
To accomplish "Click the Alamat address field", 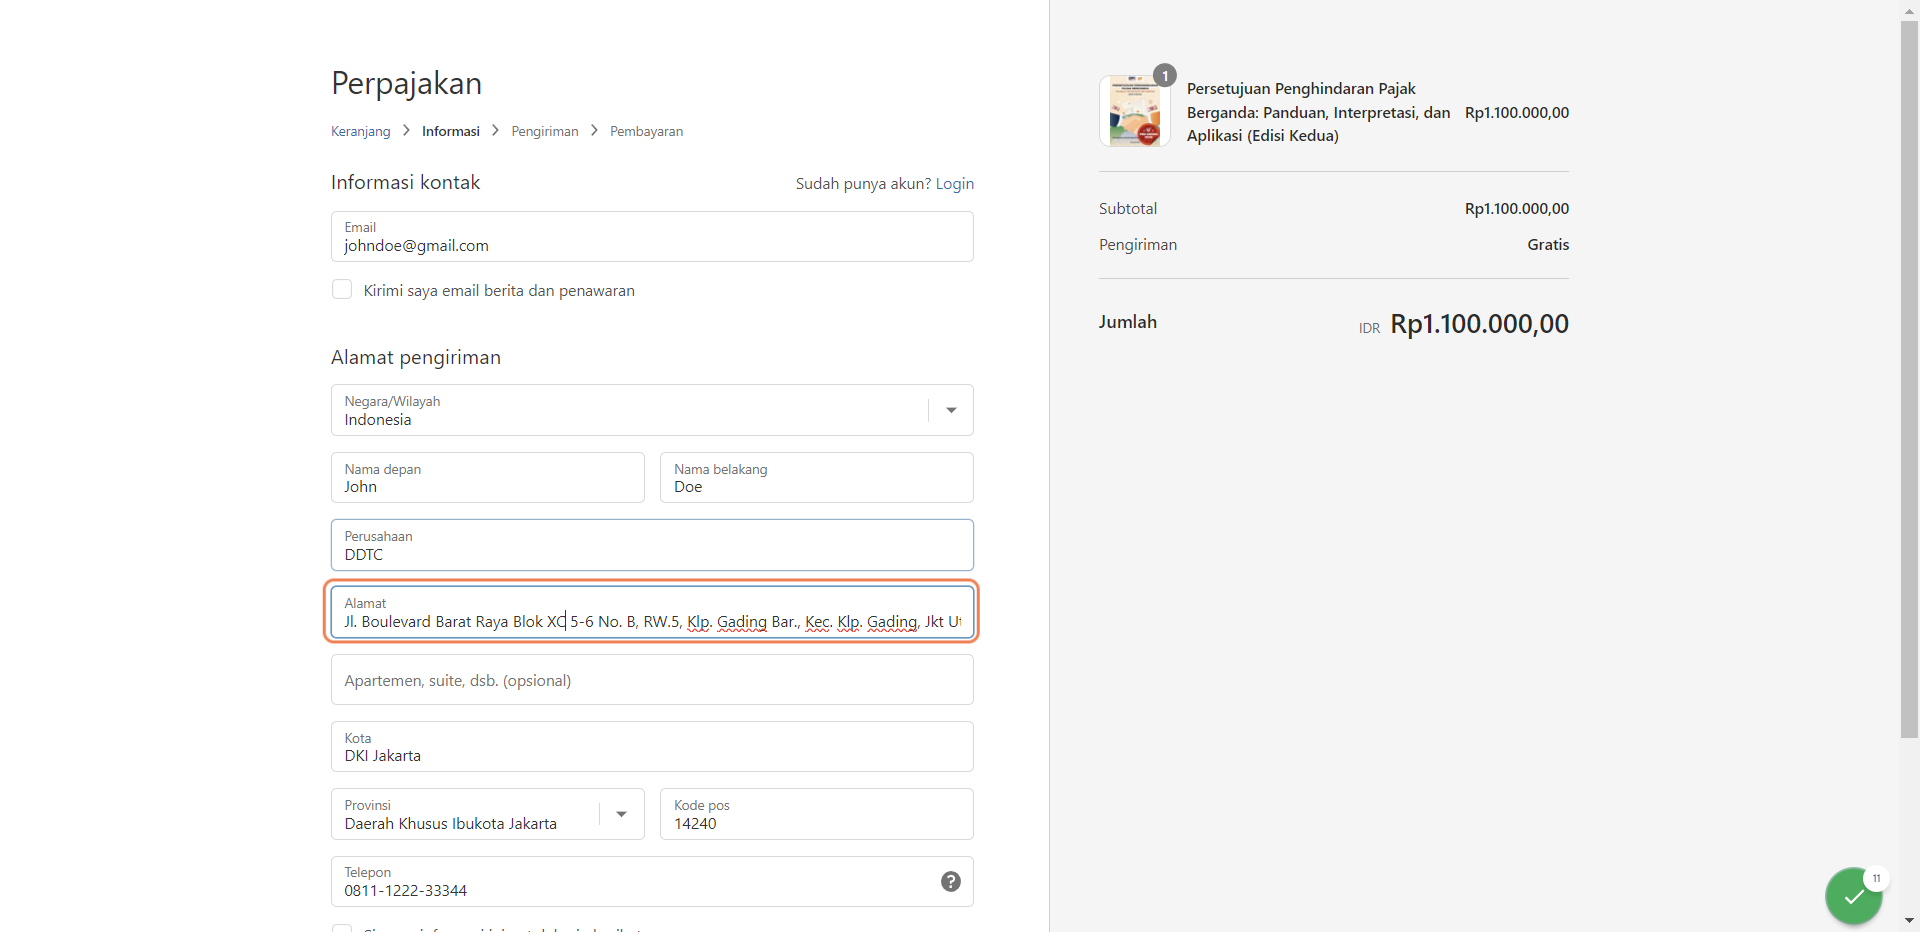I will pyautogui.click(x=652, y=612).
